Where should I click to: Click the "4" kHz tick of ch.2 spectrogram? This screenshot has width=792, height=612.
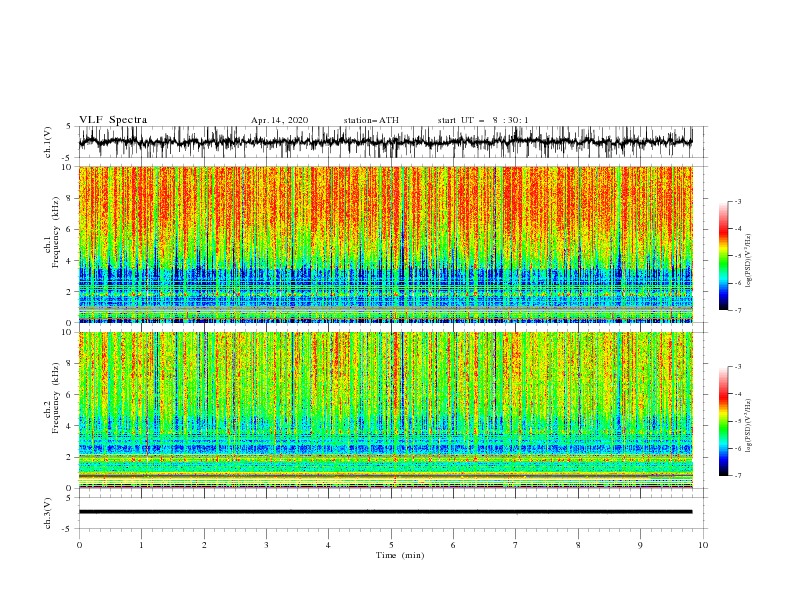pyautogui.click(x=70, y=426)
